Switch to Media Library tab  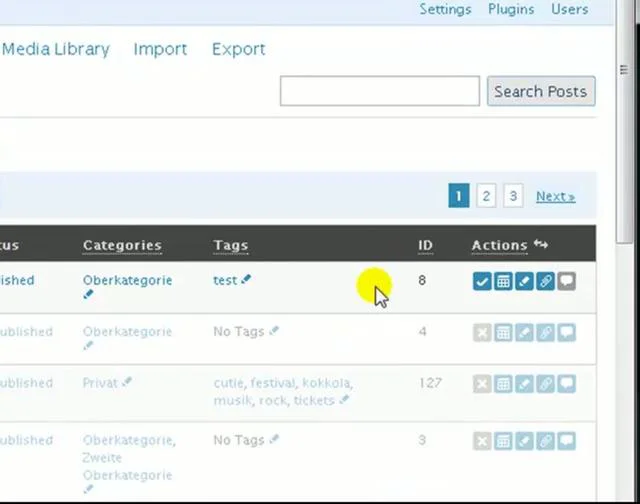[x=56, y=49]
